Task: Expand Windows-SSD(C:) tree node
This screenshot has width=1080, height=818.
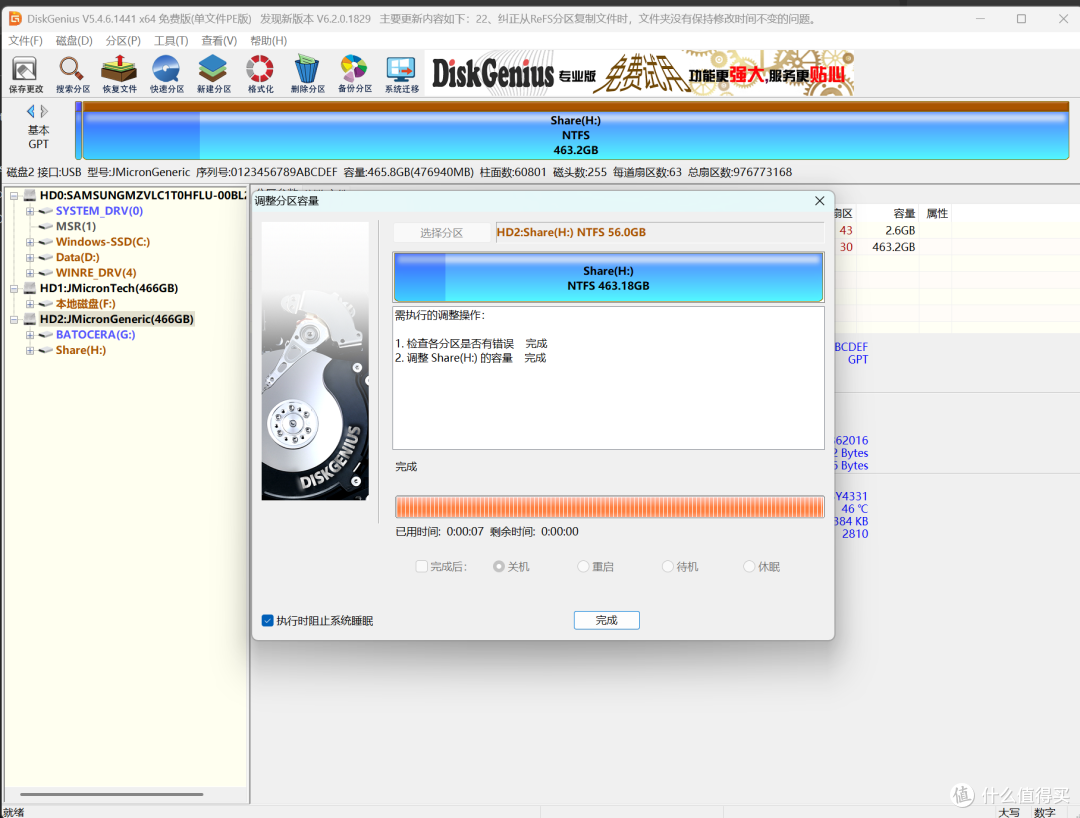Action: (x=30, y=242)
